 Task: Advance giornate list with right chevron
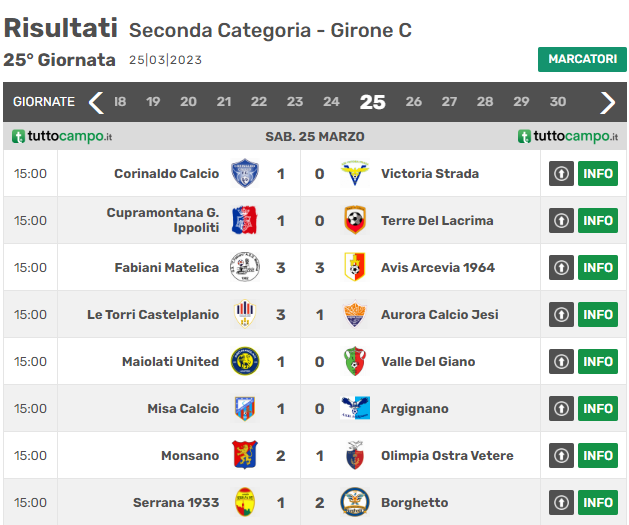click(607, 103)
